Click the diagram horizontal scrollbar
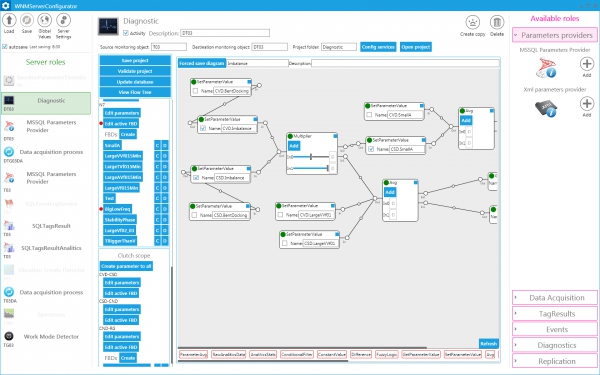 tap(302, 348)
